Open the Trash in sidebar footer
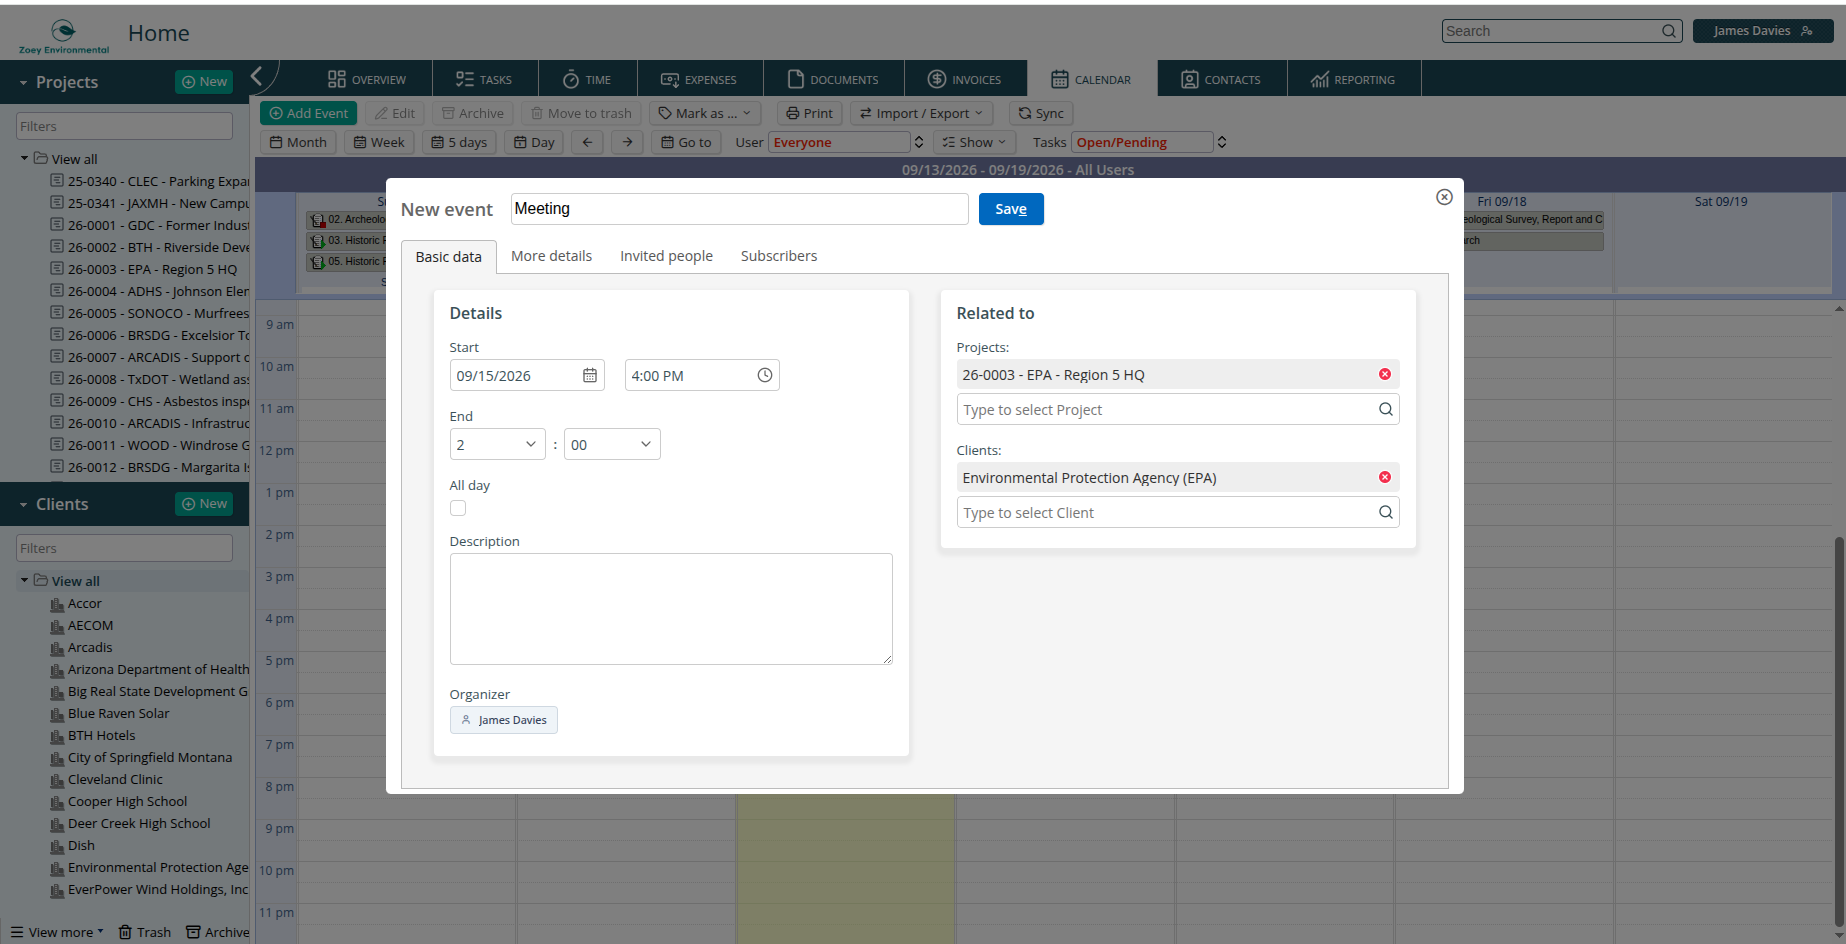Image resolution: width=1846 pixels, height=944 pixels. 145,932
